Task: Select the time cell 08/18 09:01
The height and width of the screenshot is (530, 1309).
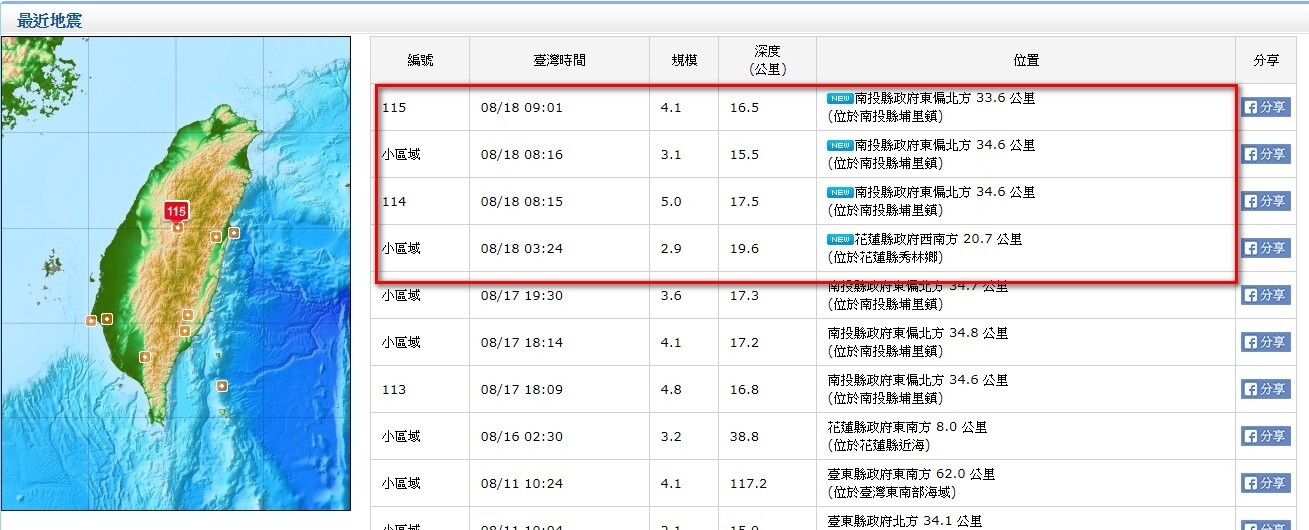Action: pos(521,107)
